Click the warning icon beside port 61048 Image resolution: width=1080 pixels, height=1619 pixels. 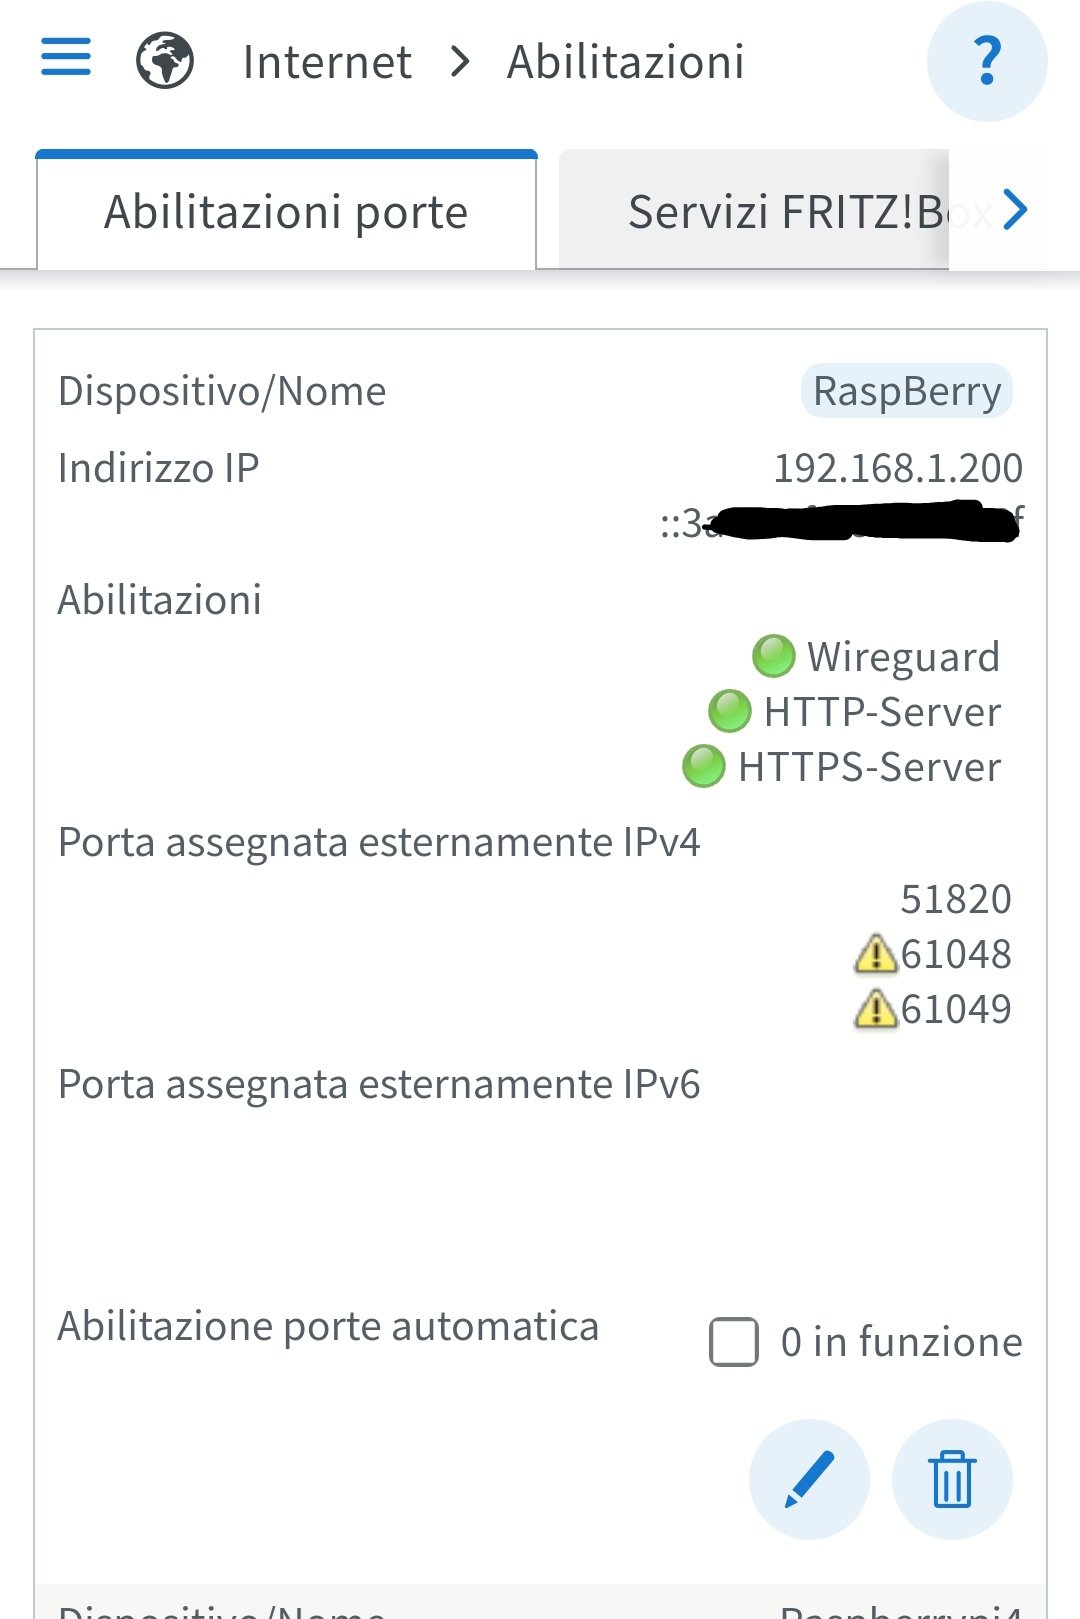point(875,953)
